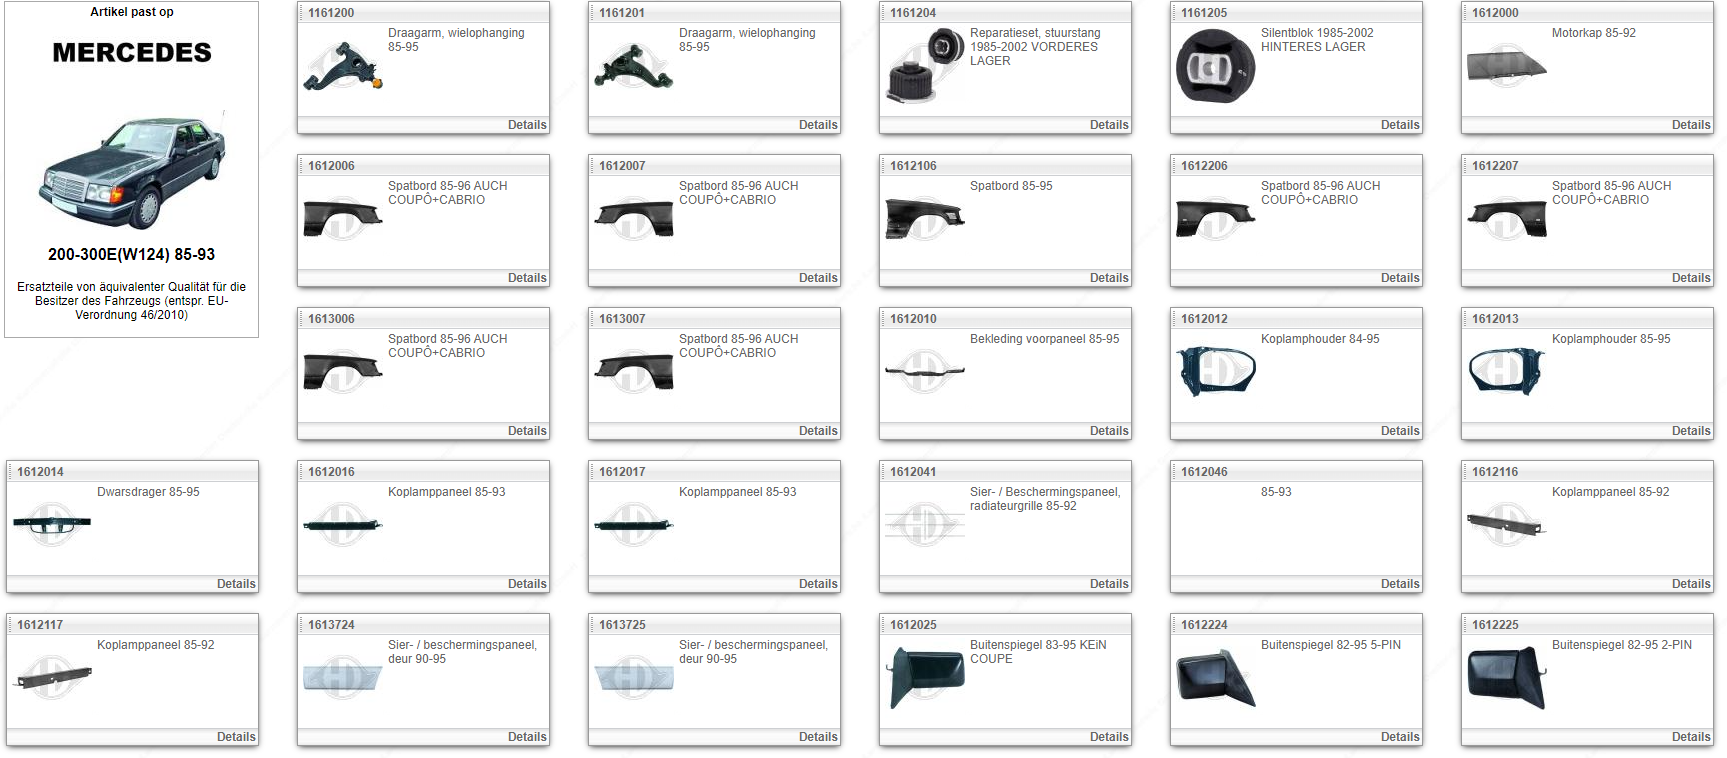Image resolution: width=1727 pixels, height=758 pixels.
Task: View door trim panel image of item 1613725
Action: (634, 678)
